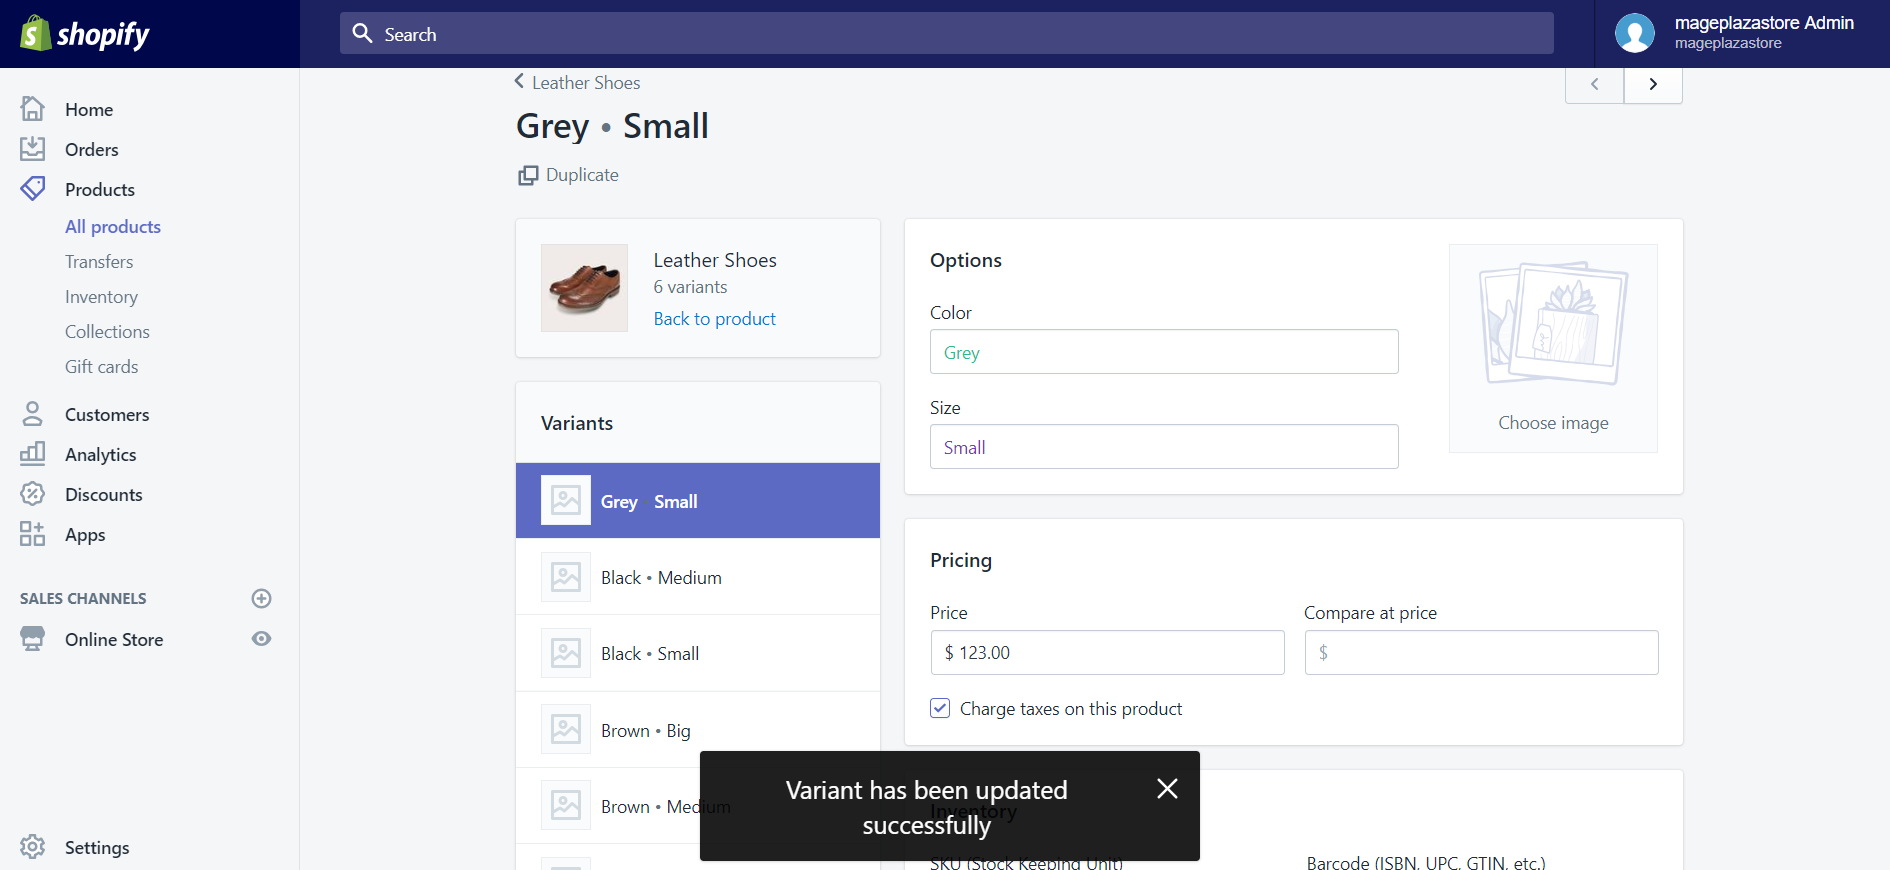
Task: Open Discounts in the sidebar
Action: (x=104, y=494)
